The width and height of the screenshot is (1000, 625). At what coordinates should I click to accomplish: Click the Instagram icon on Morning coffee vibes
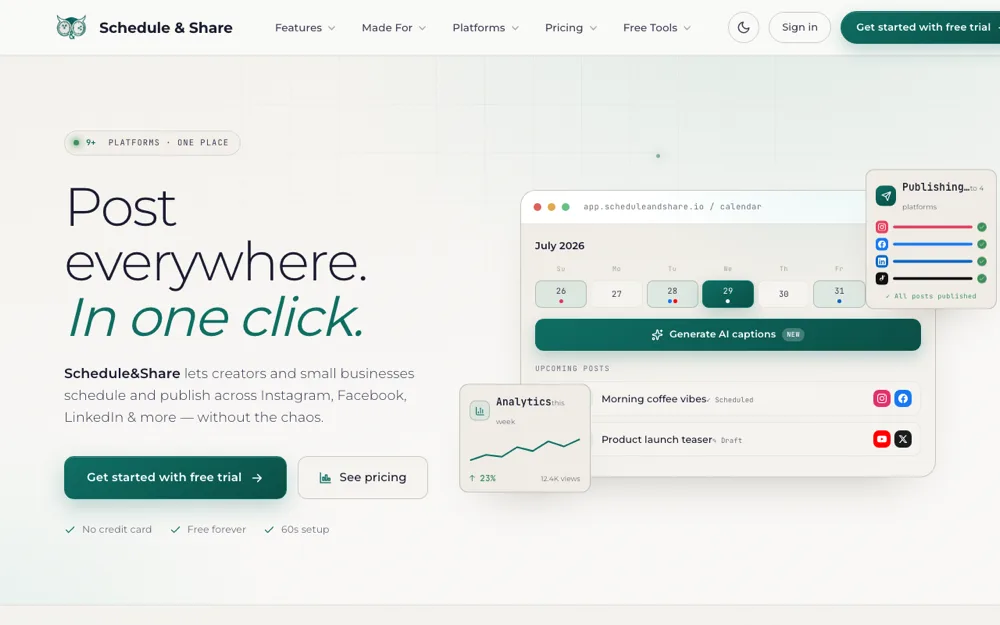coord(881,399)
